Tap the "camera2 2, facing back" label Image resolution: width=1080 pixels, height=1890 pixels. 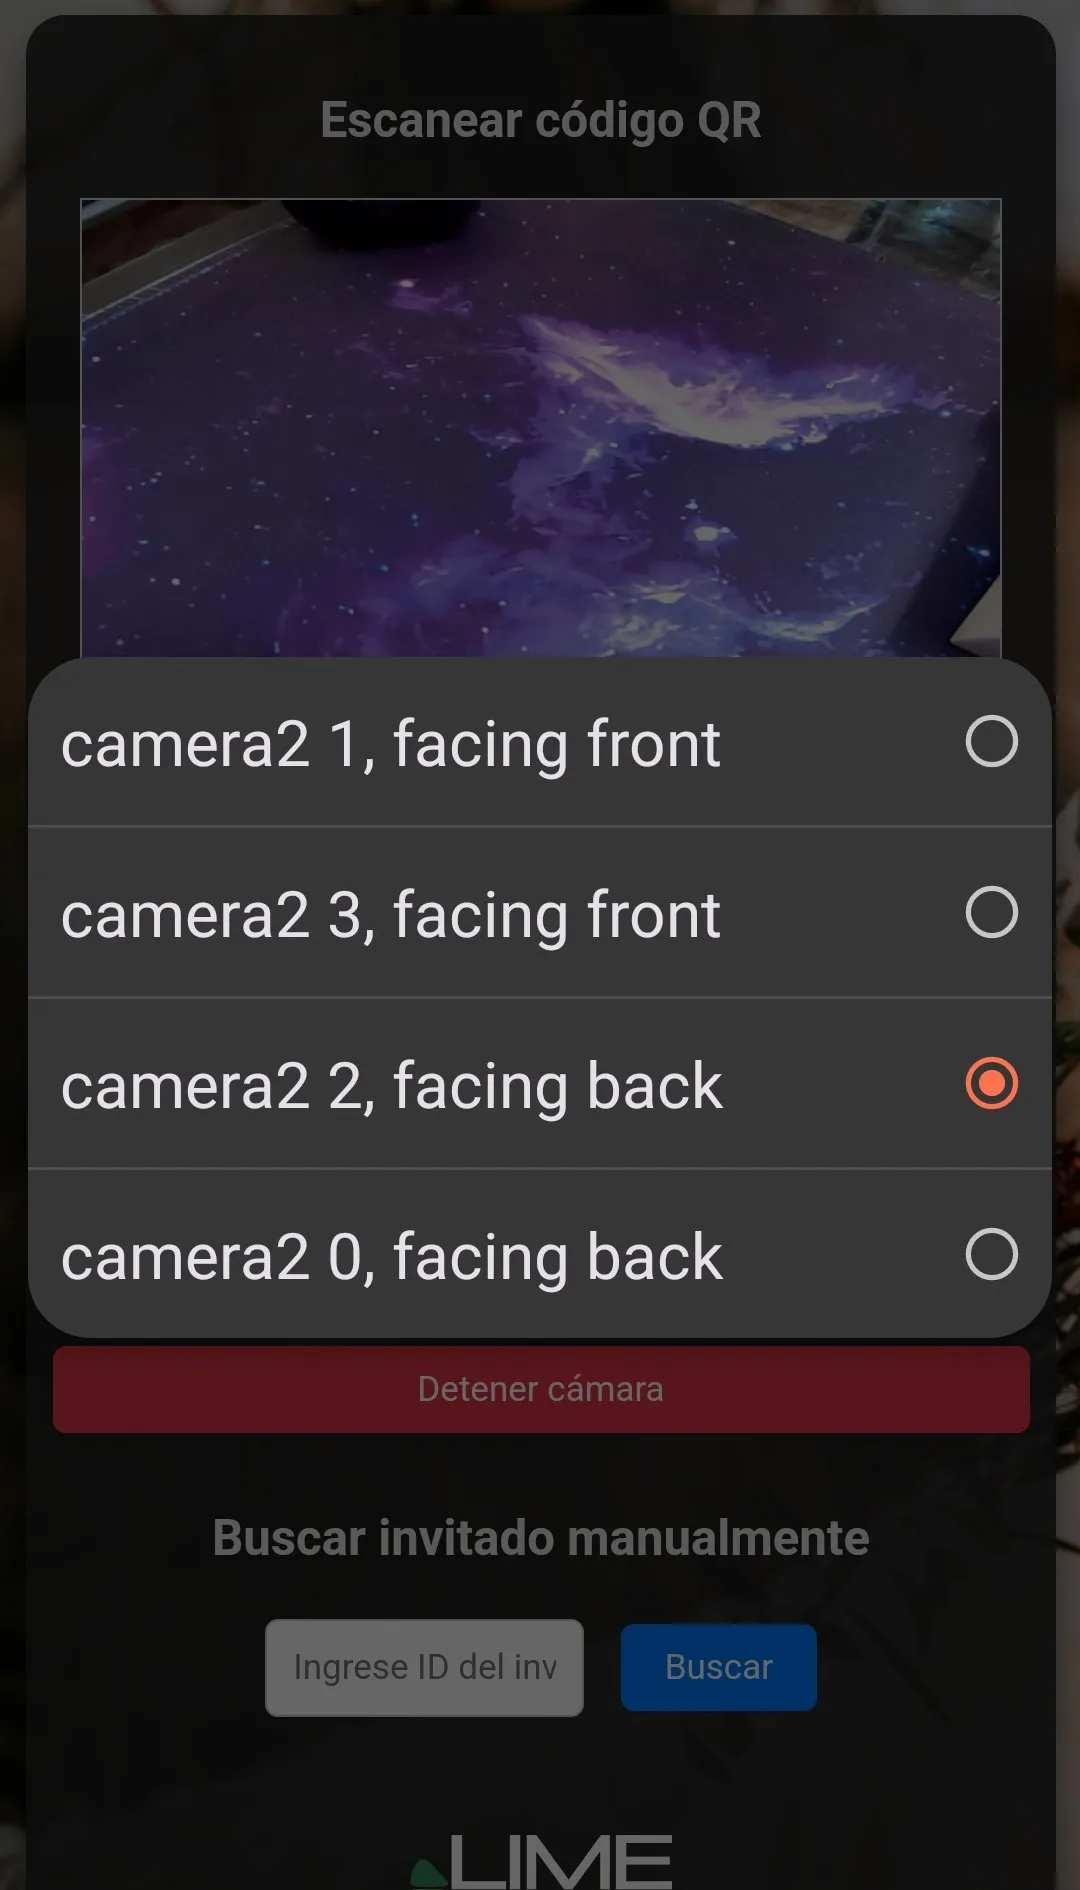tap(391, 1087)
